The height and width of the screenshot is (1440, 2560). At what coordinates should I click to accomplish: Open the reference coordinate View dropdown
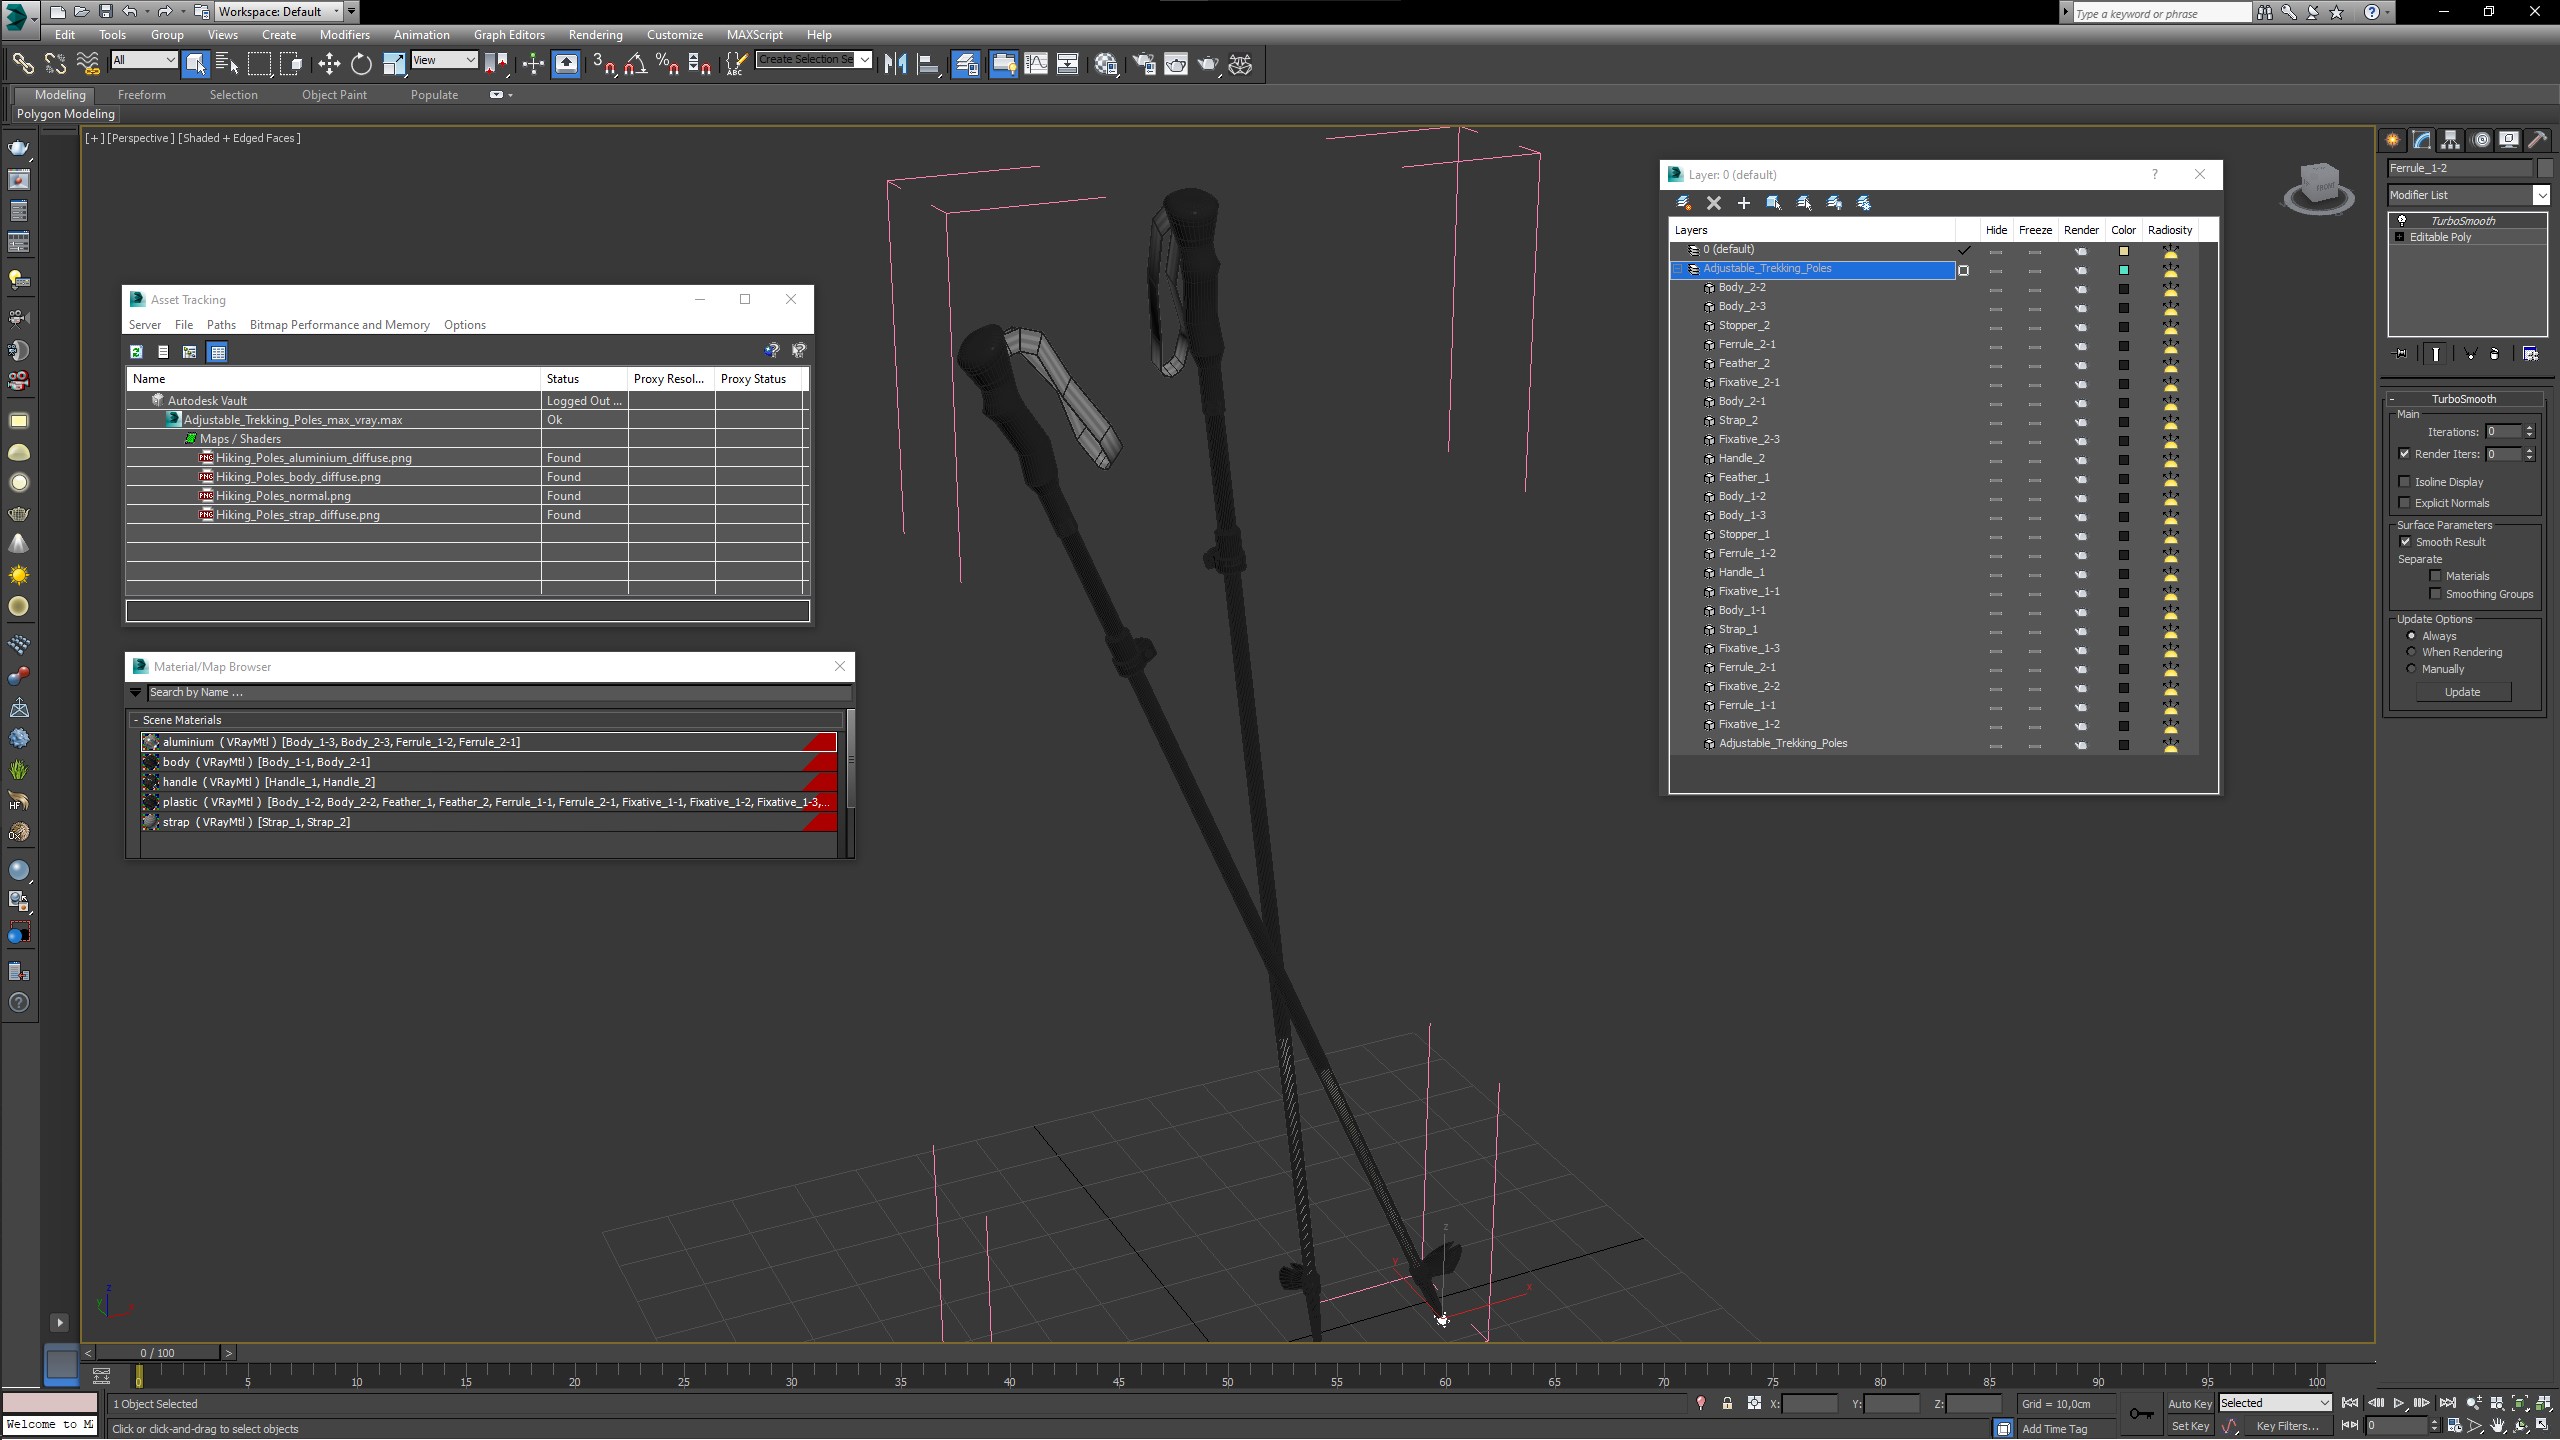pos(444,60)
